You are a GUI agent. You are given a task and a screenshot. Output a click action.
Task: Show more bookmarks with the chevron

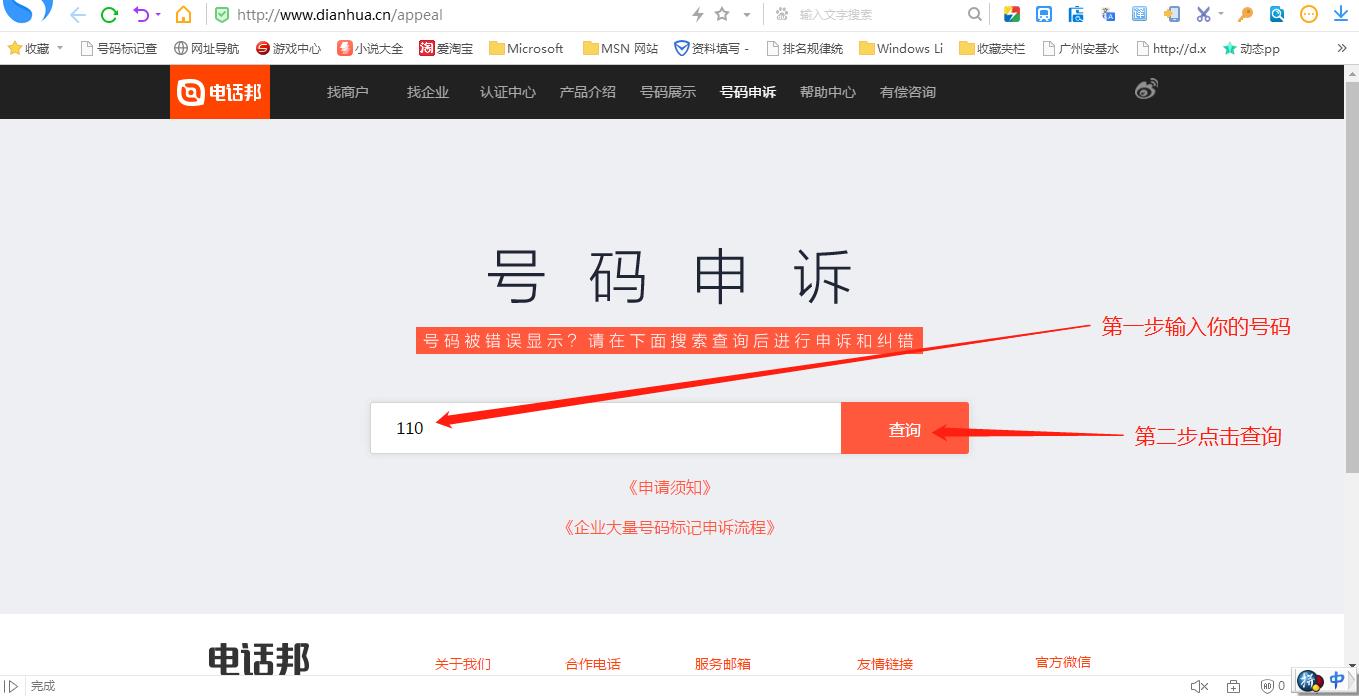pos(1342,48)
